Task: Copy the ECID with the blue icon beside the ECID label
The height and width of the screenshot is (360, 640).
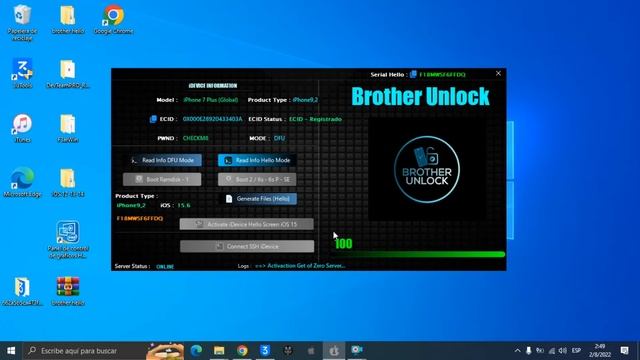Action: pyautogui.click(x=153, y=119)
